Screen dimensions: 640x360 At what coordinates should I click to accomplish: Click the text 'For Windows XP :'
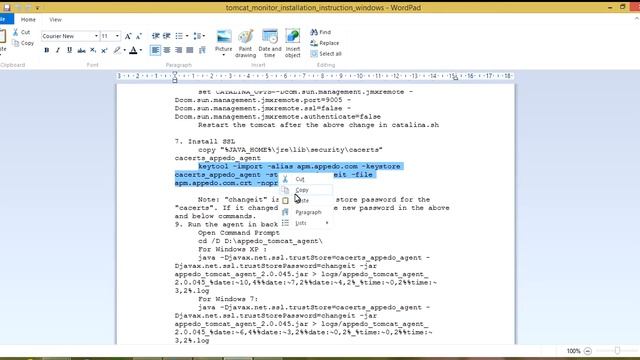pyautogui.click(x=232, y=249)
